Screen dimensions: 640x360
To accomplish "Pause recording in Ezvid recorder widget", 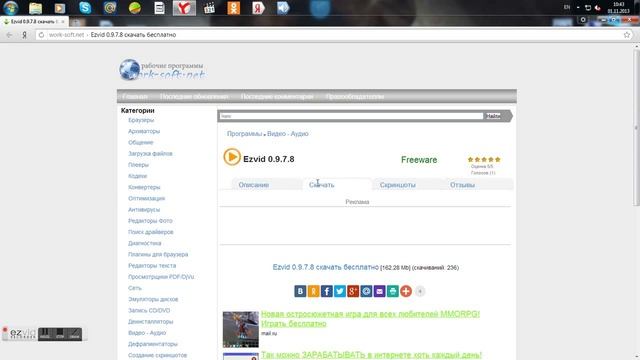I will (x=44, y=334).
